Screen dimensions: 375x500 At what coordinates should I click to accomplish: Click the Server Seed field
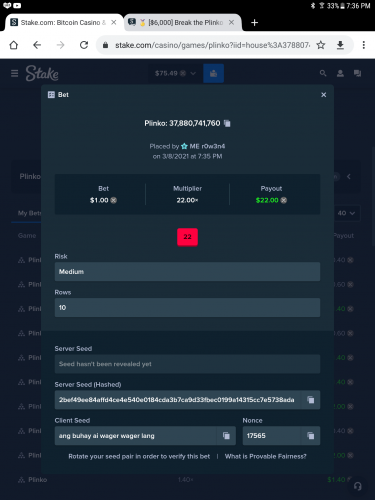(187, 364)
